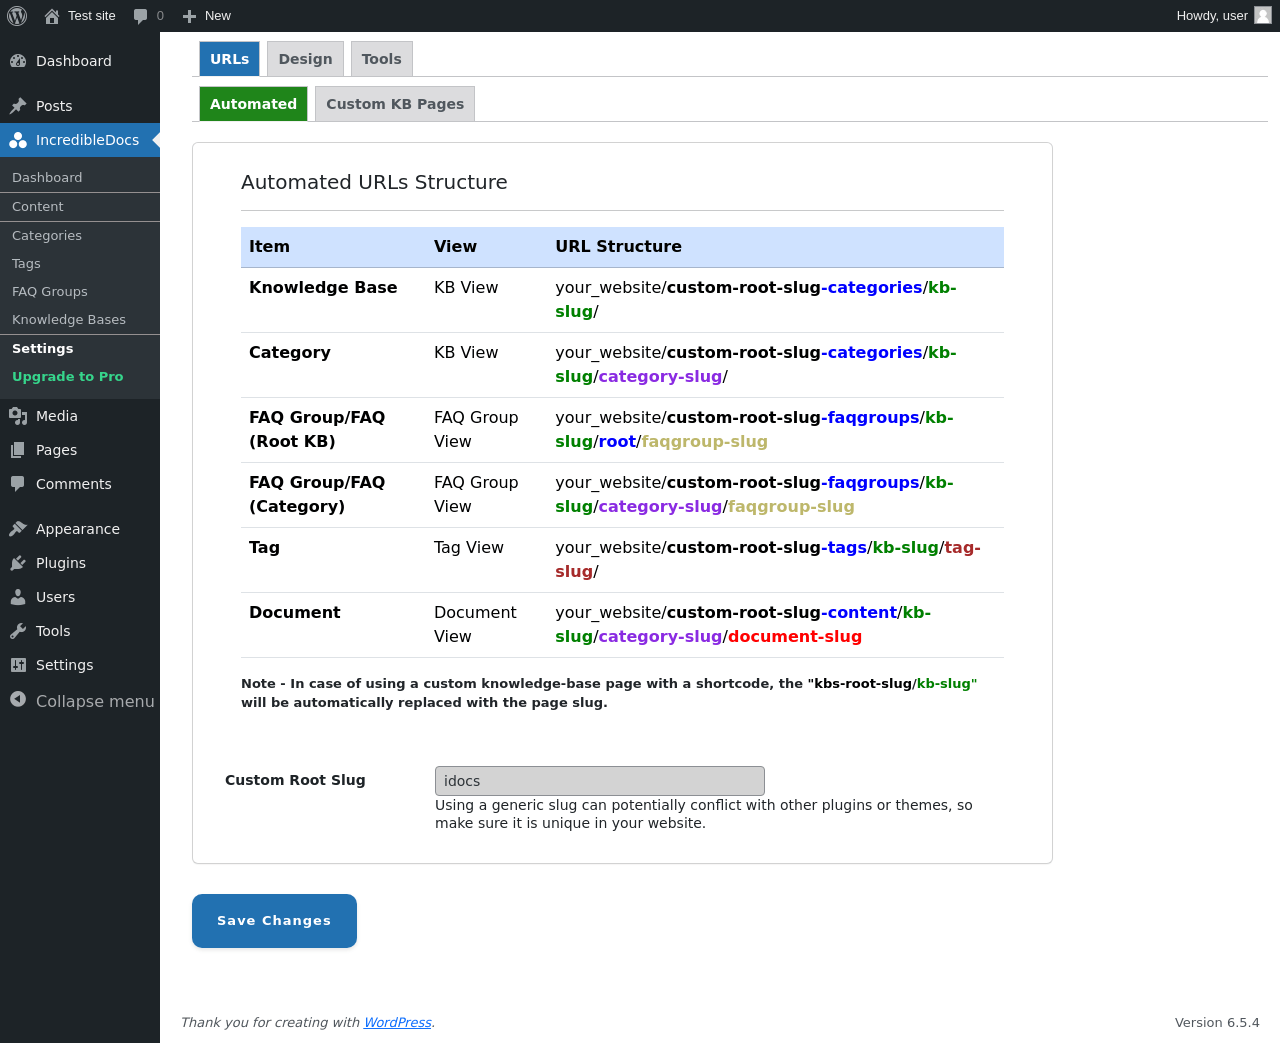Click the Automated URLs Structure heading
This screenshot has height=1043, width=1280.
coord(374,182)
